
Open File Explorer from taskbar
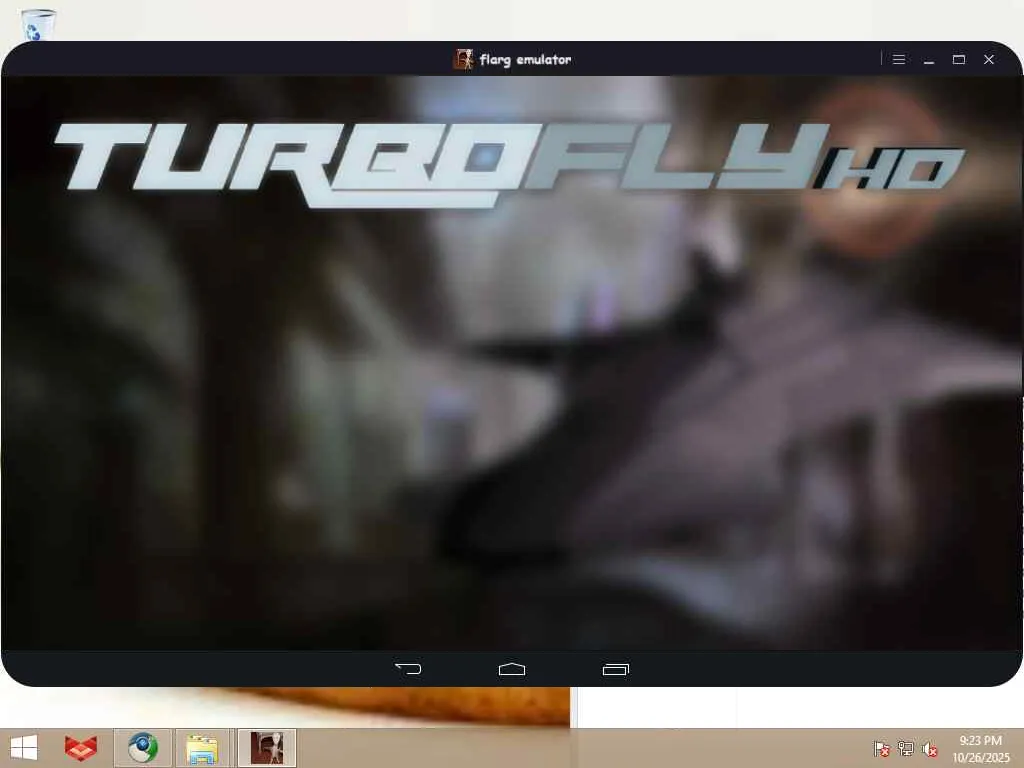(202, 748)
